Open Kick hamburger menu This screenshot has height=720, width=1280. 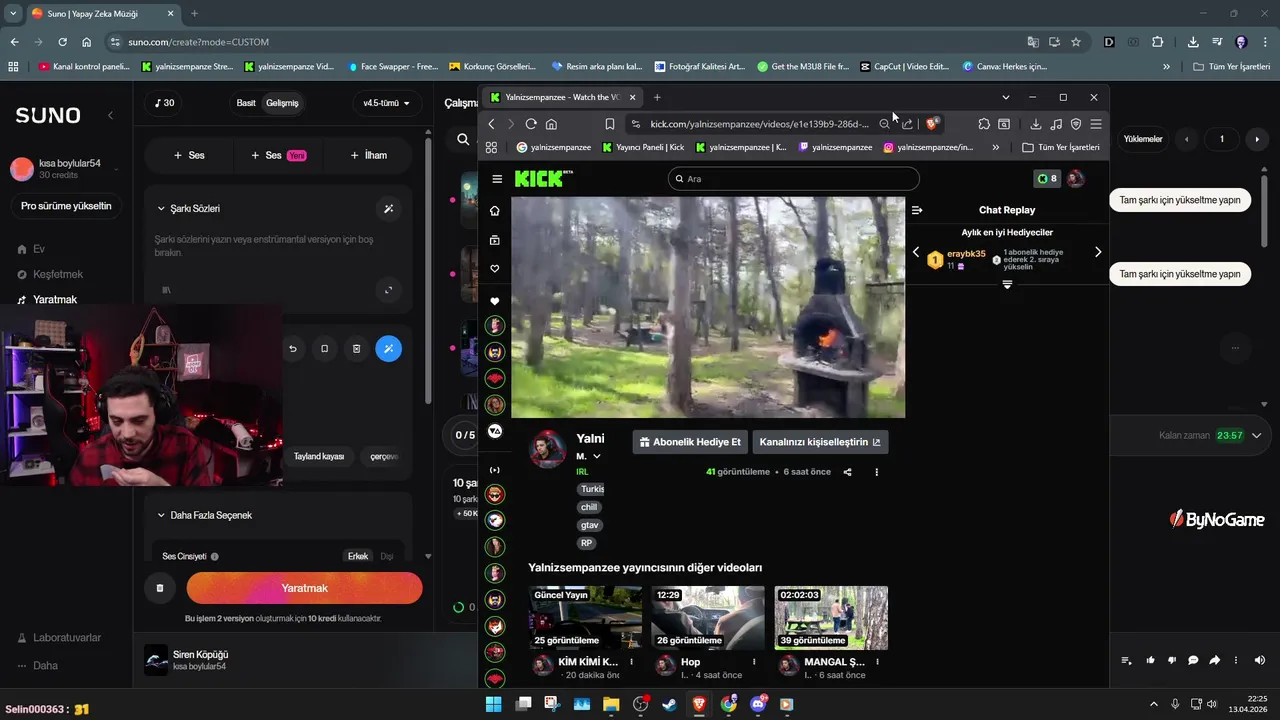(x=497, y=179)
